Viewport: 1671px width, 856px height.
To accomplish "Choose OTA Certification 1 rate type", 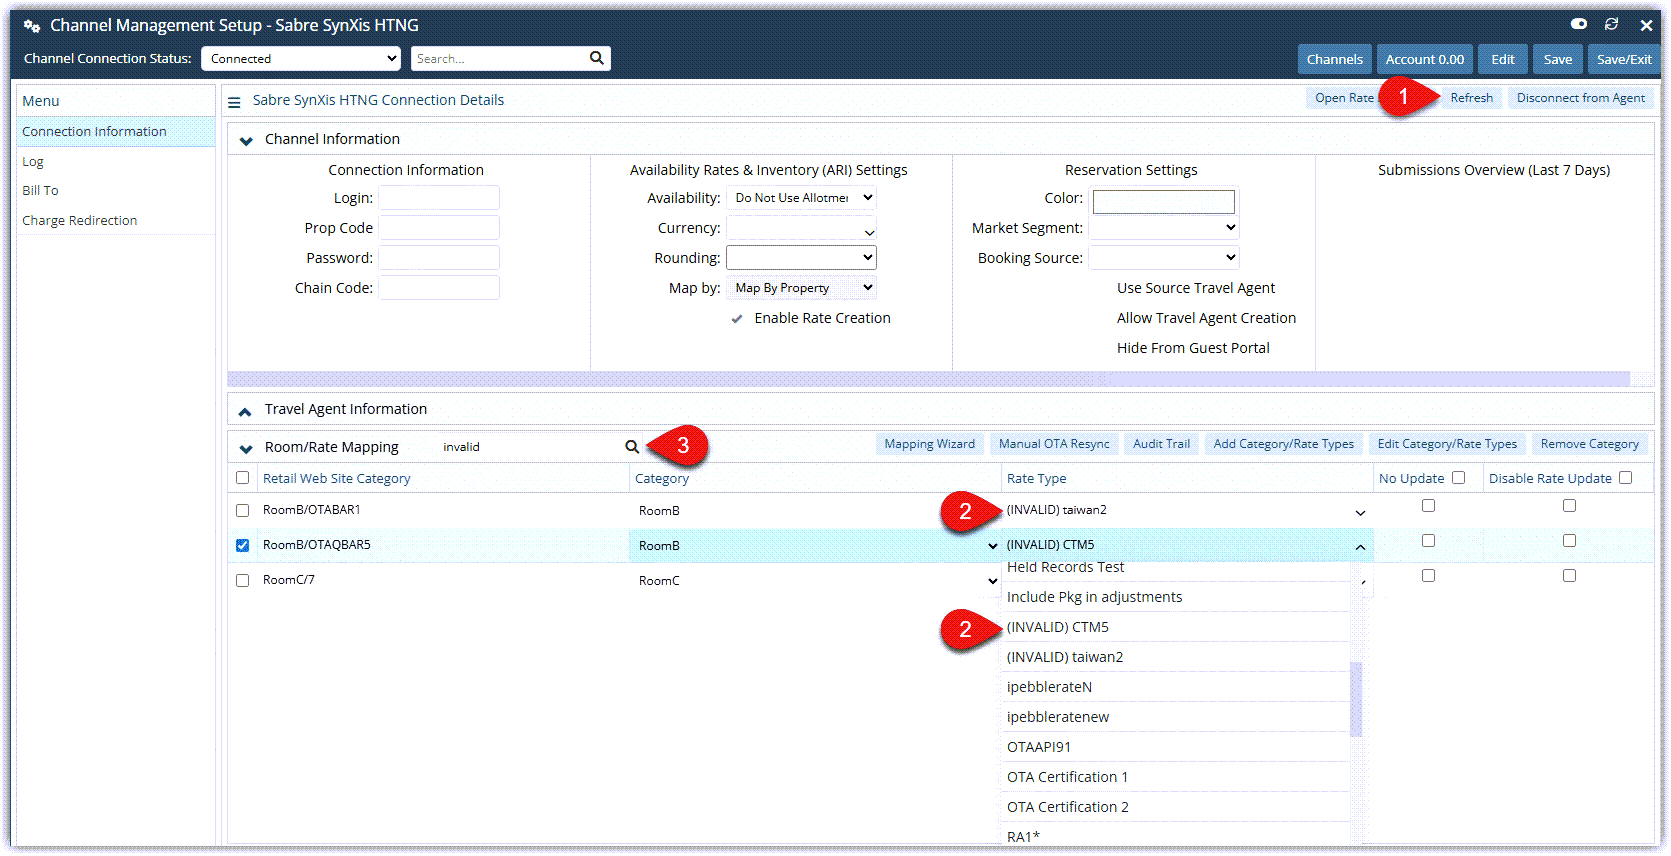I will pos(1176,777).
